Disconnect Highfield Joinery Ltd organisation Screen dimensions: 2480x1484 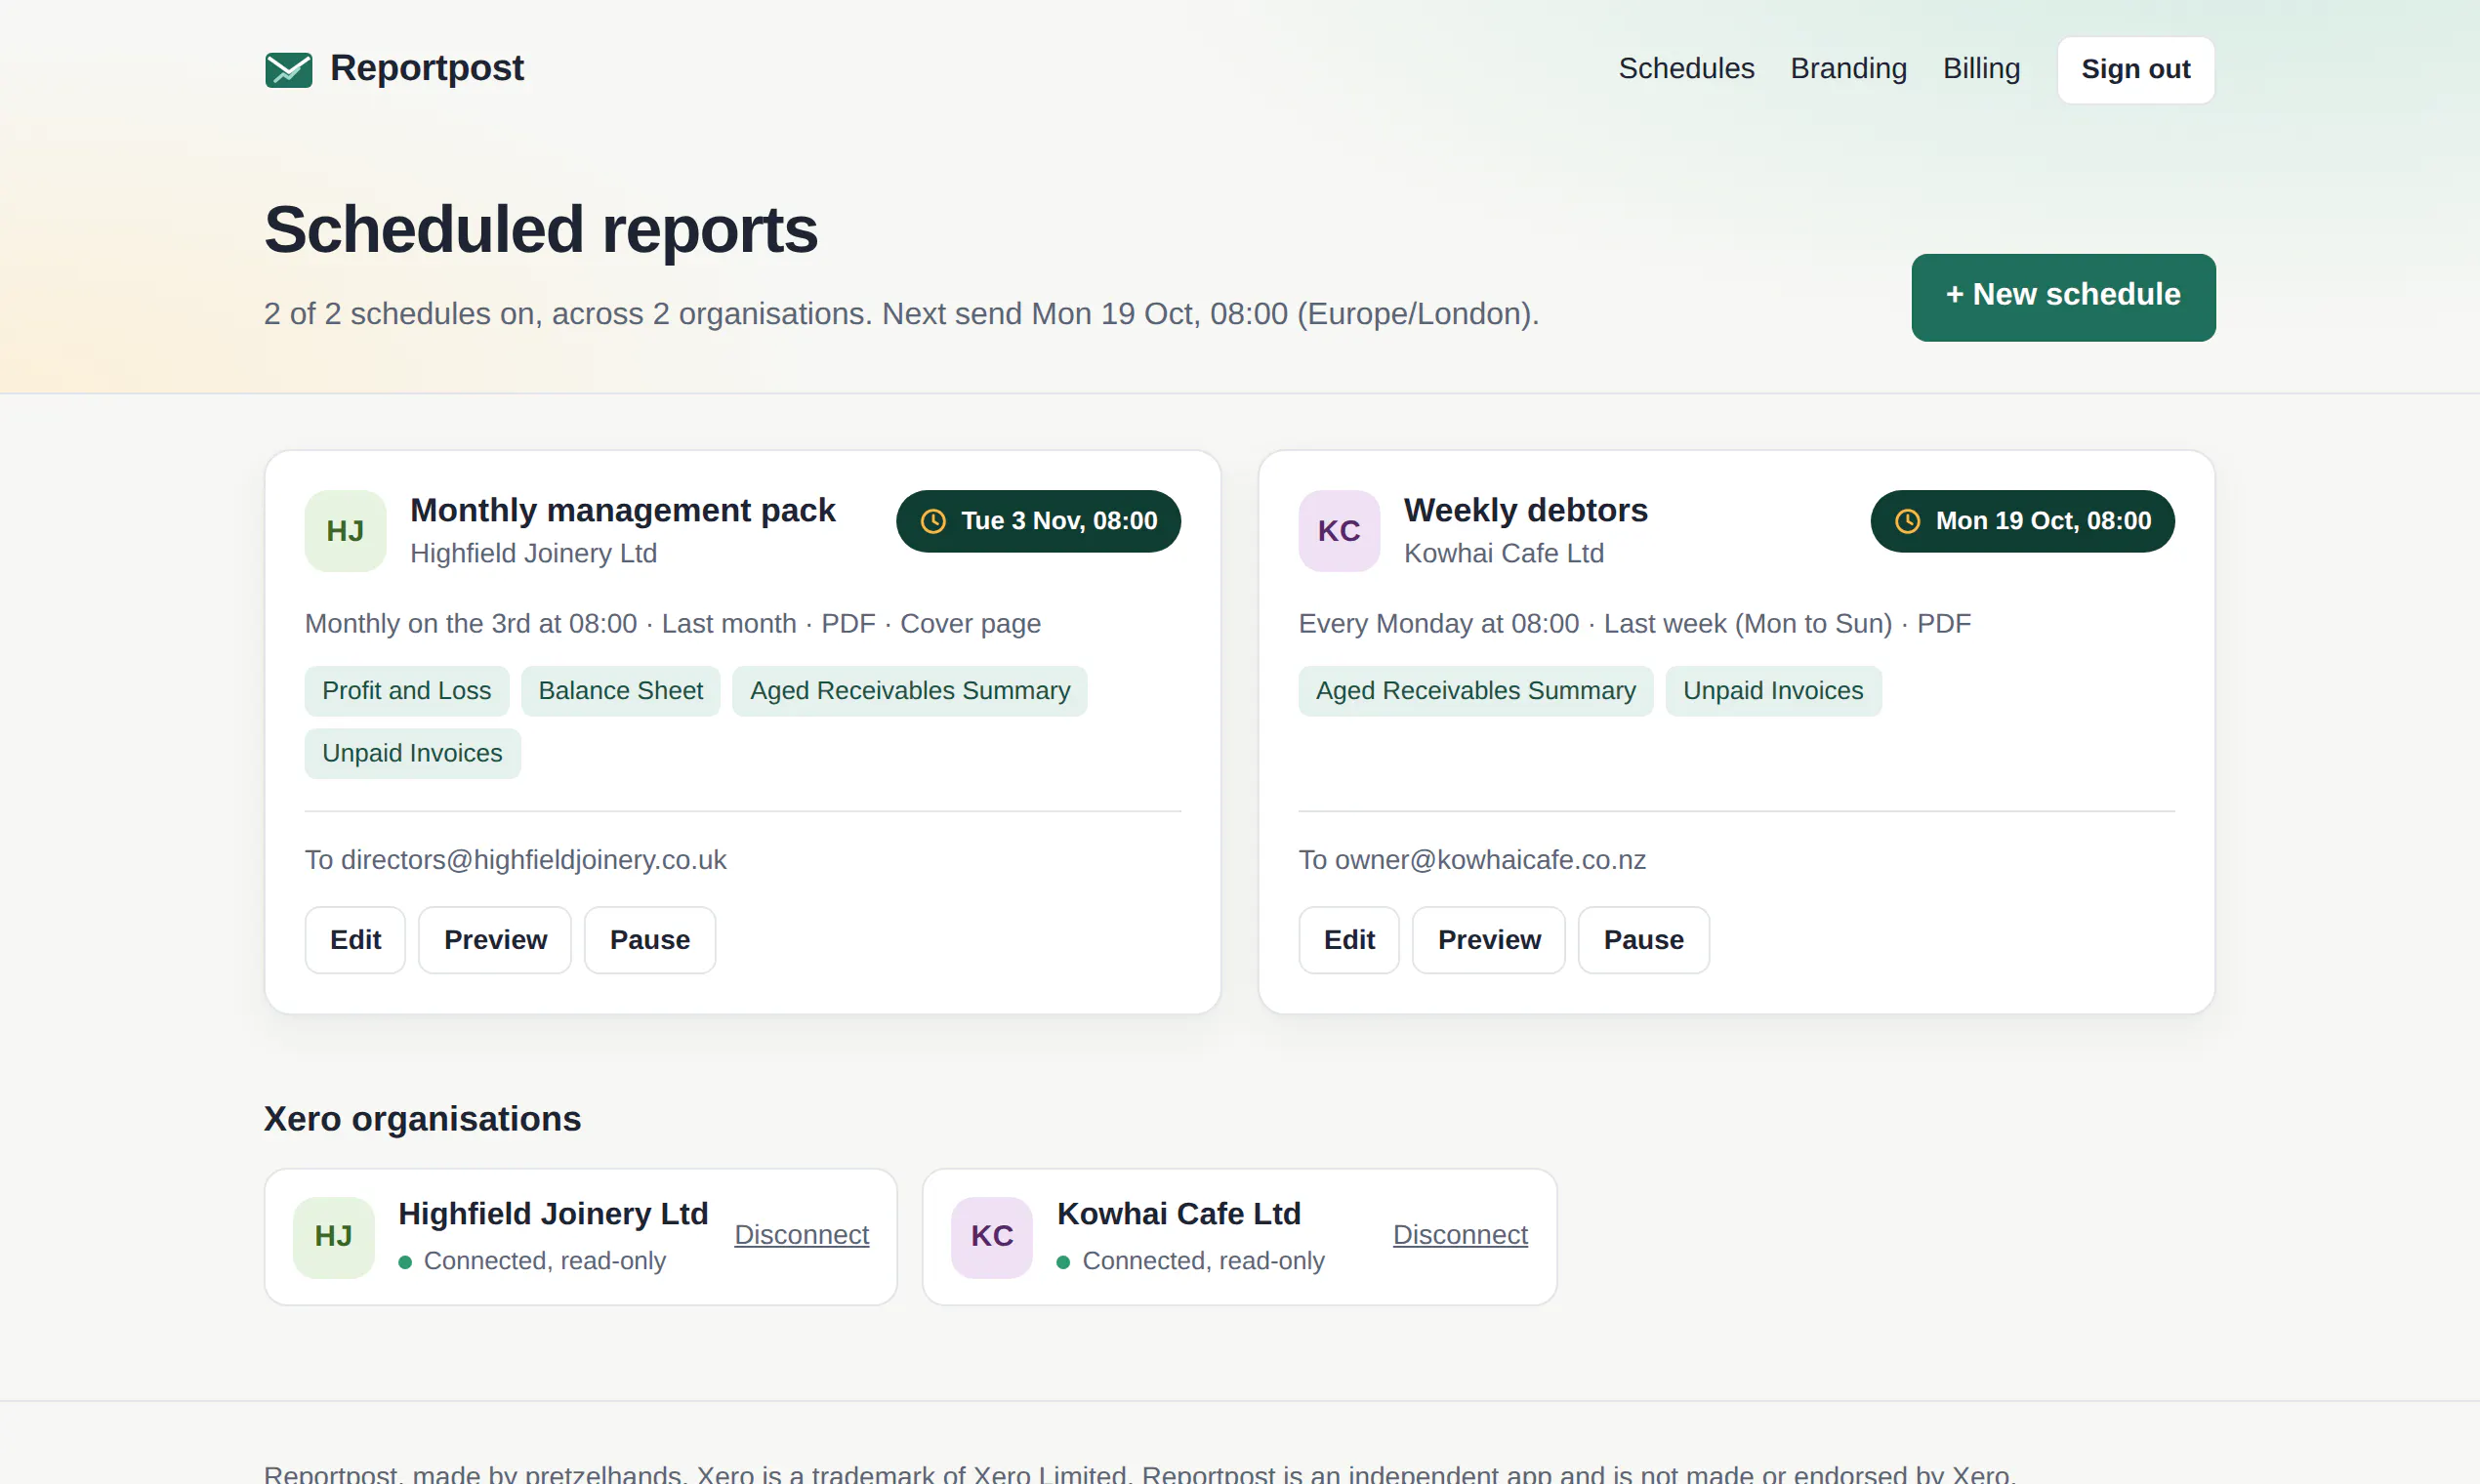801,1235
